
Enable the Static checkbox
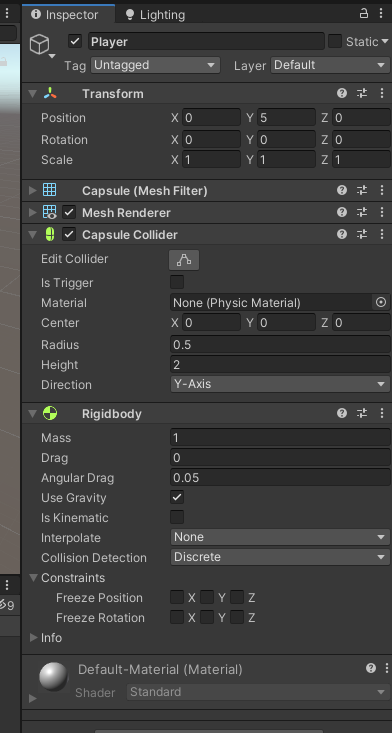click(x=335, y=42)
